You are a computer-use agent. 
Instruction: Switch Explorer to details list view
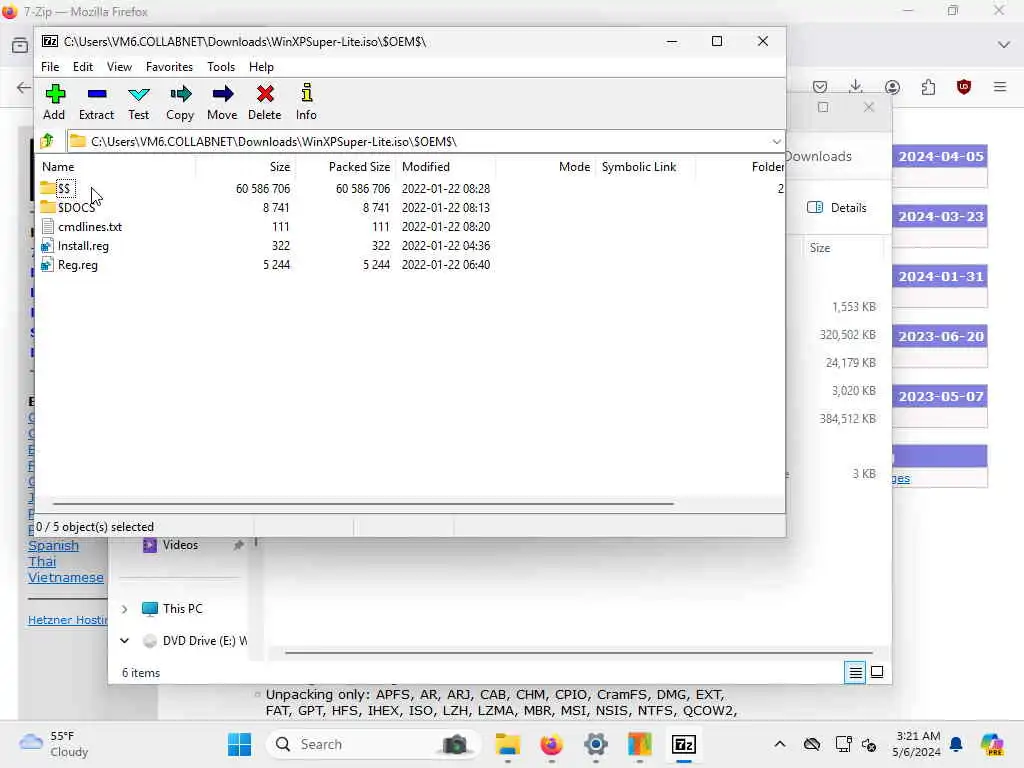coord(855,672)
